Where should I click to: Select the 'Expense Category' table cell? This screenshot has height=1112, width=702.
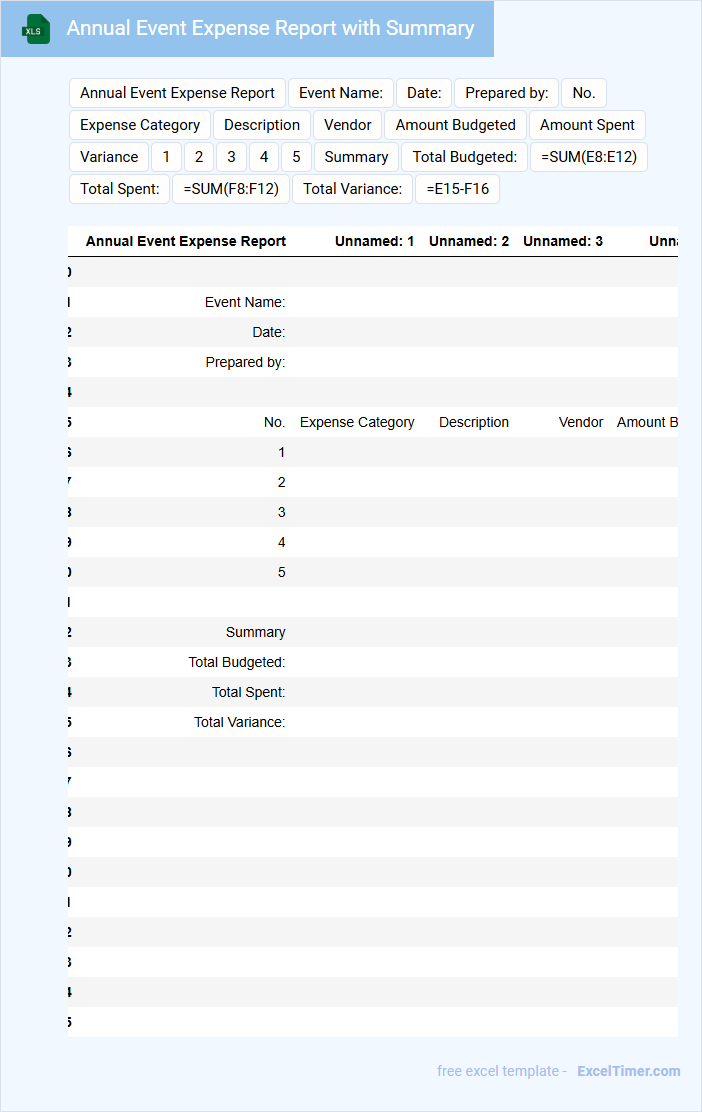(357, 422)
